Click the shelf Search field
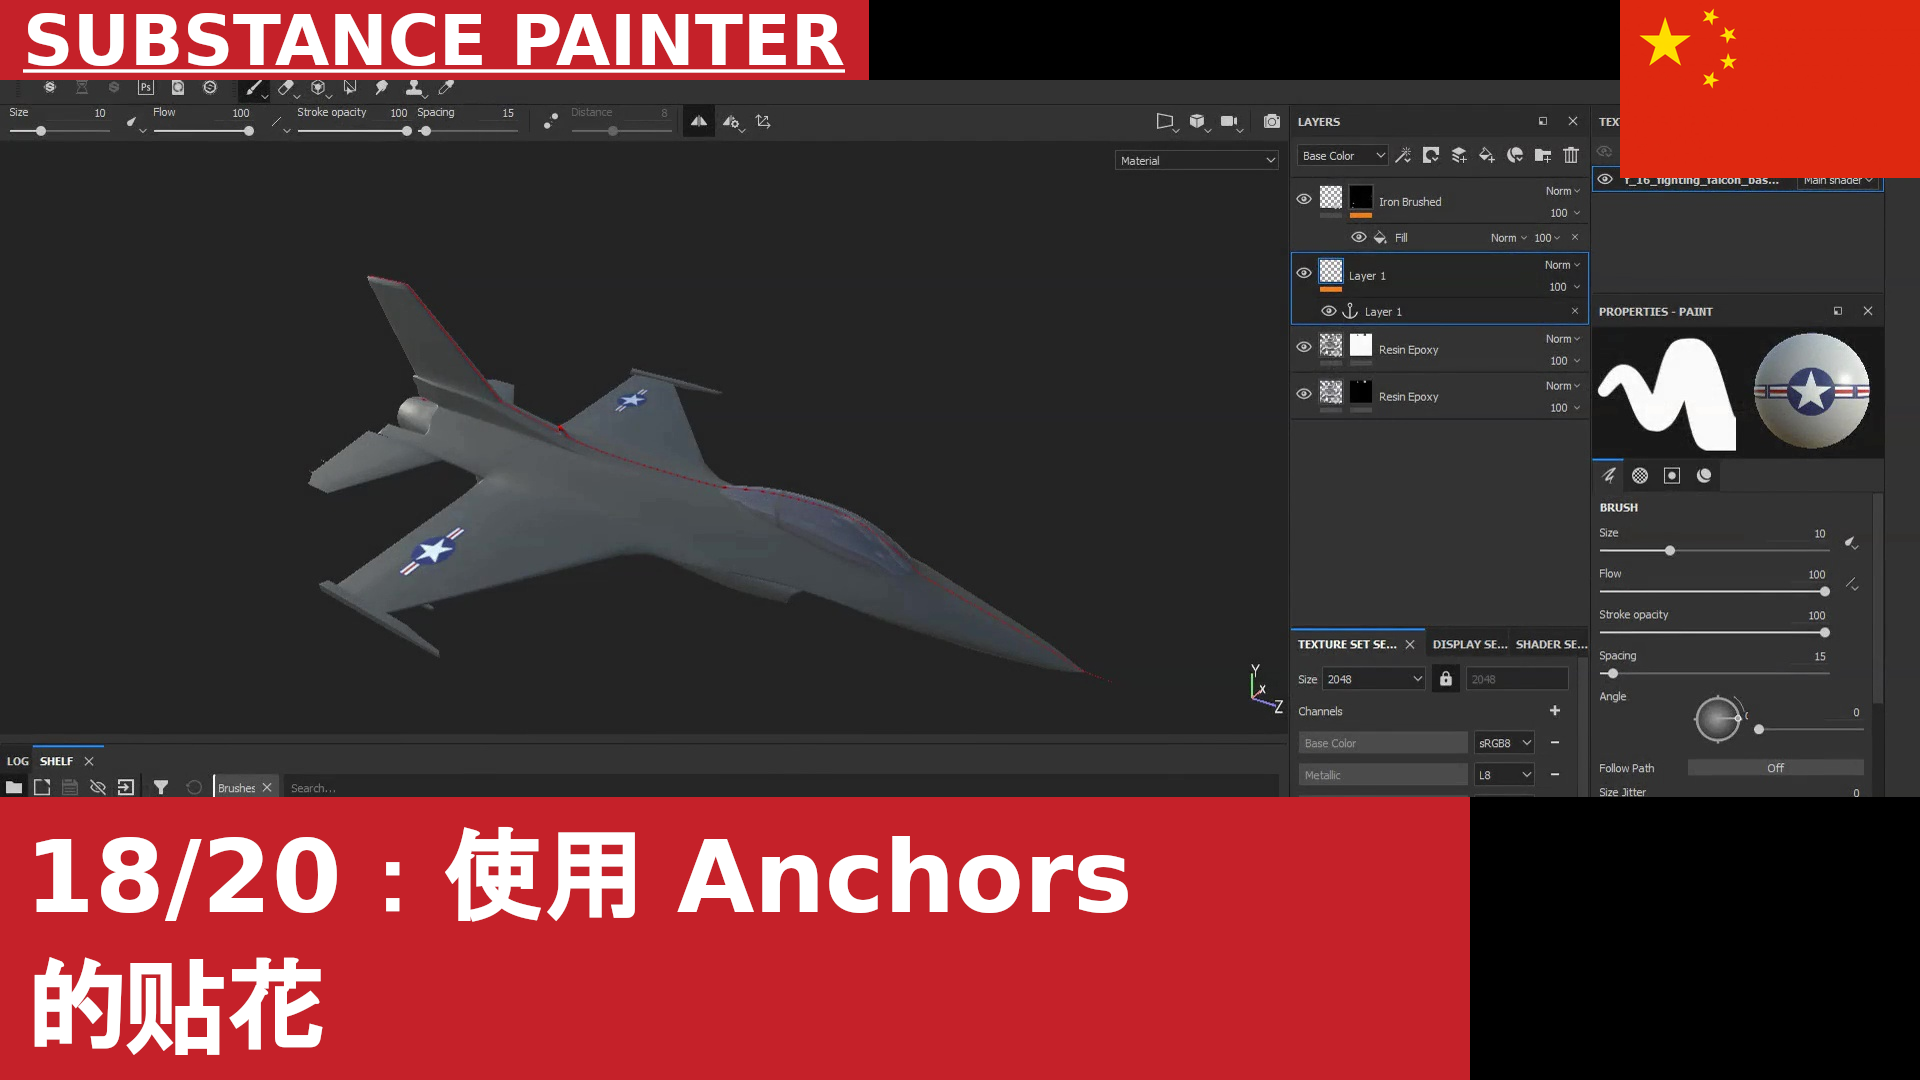This screenshot has width=1920, height=1080. [780, 789]
